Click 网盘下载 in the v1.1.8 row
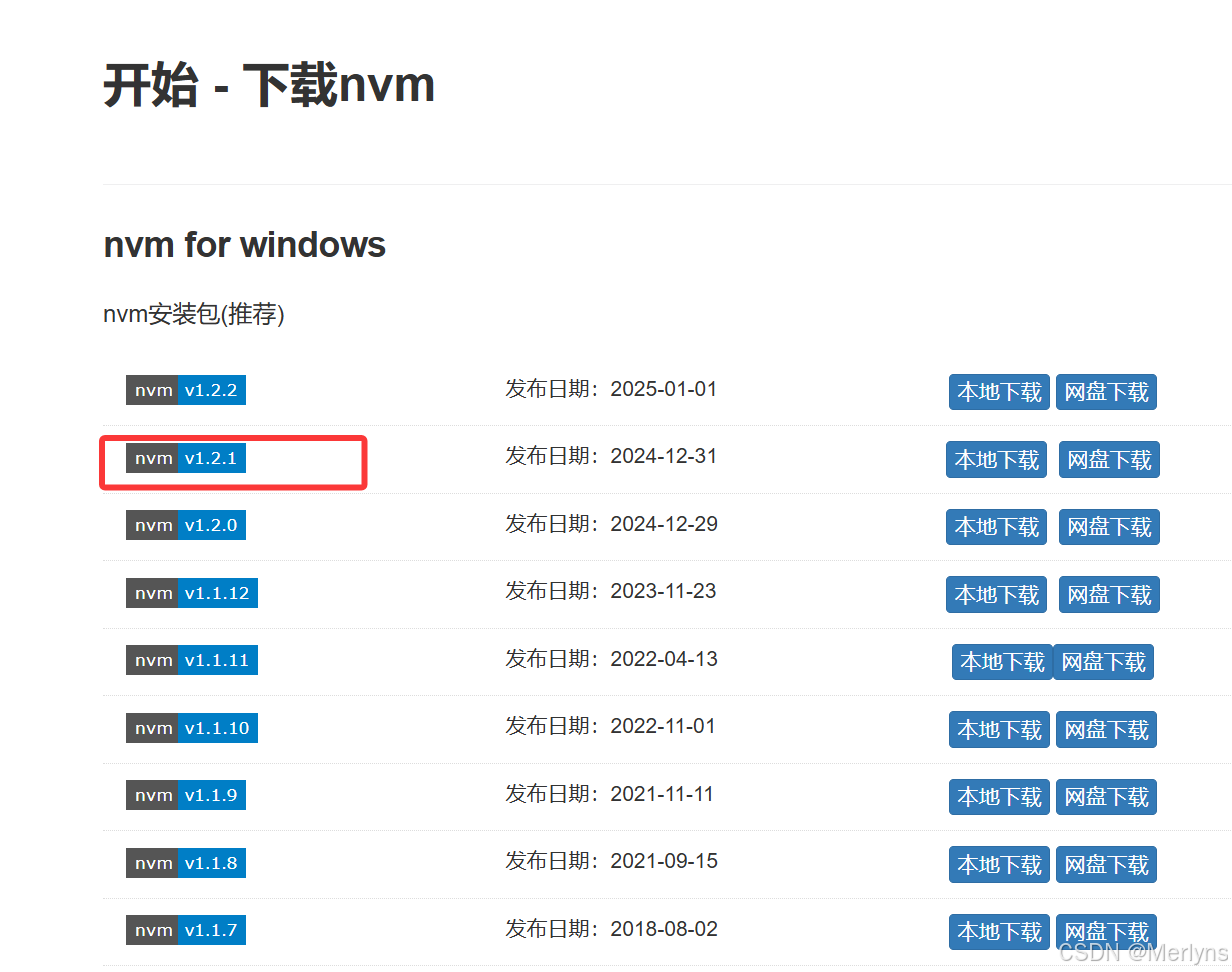Screen dimensions: 1232x972 [1106, 865]
